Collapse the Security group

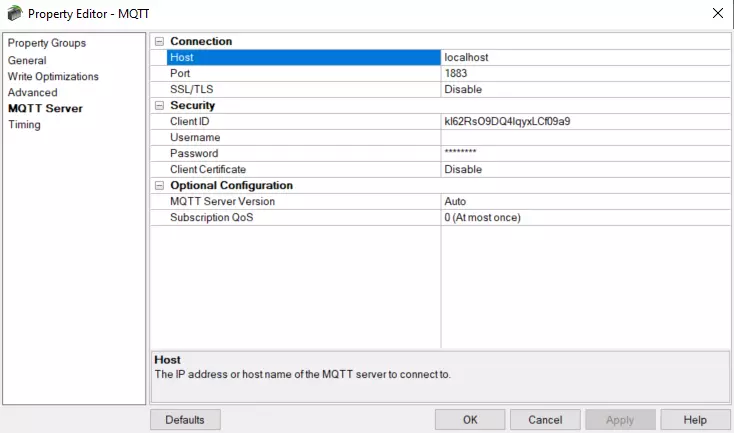point(159,105)
